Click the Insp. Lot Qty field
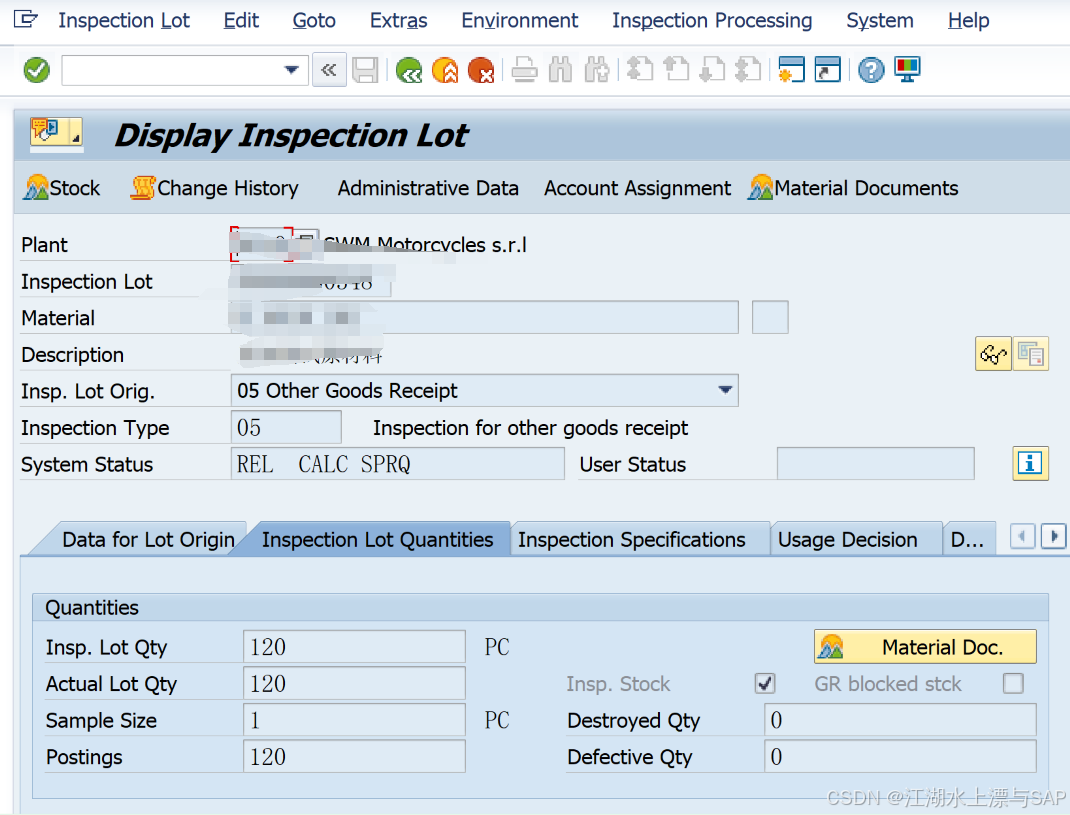The height and width of the screenshot is (815, 1070). (354, 646)
